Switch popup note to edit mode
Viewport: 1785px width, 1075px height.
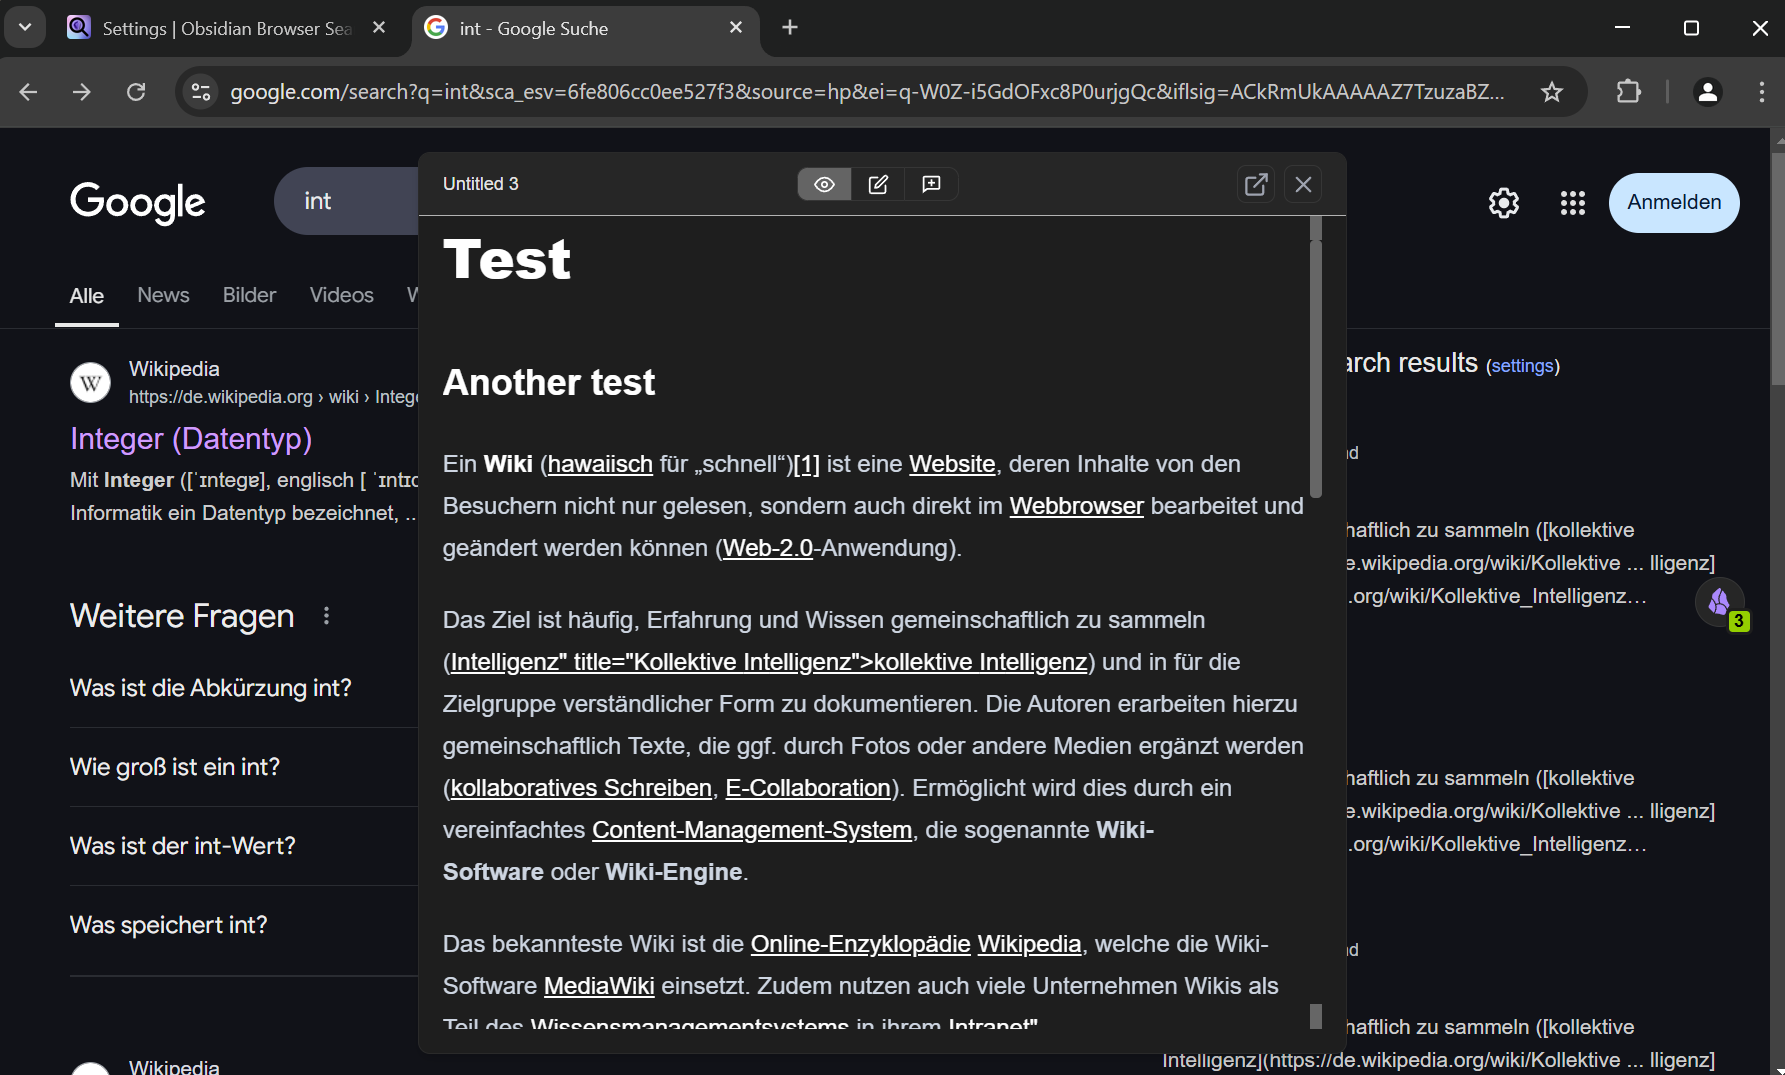[878, 184]
